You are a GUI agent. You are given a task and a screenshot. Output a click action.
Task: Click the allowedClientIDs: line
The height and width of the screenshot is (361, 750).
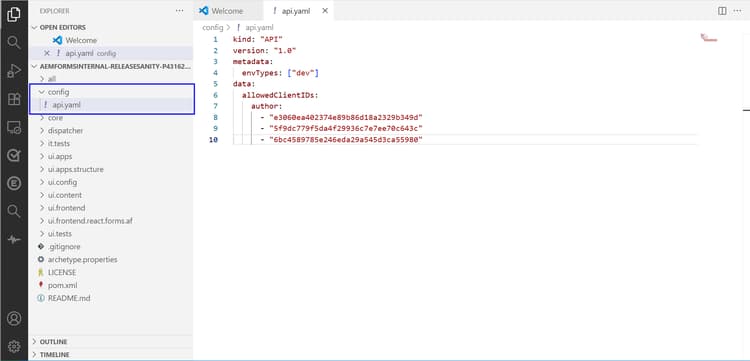pyautogui.click(x=280, y=95)
